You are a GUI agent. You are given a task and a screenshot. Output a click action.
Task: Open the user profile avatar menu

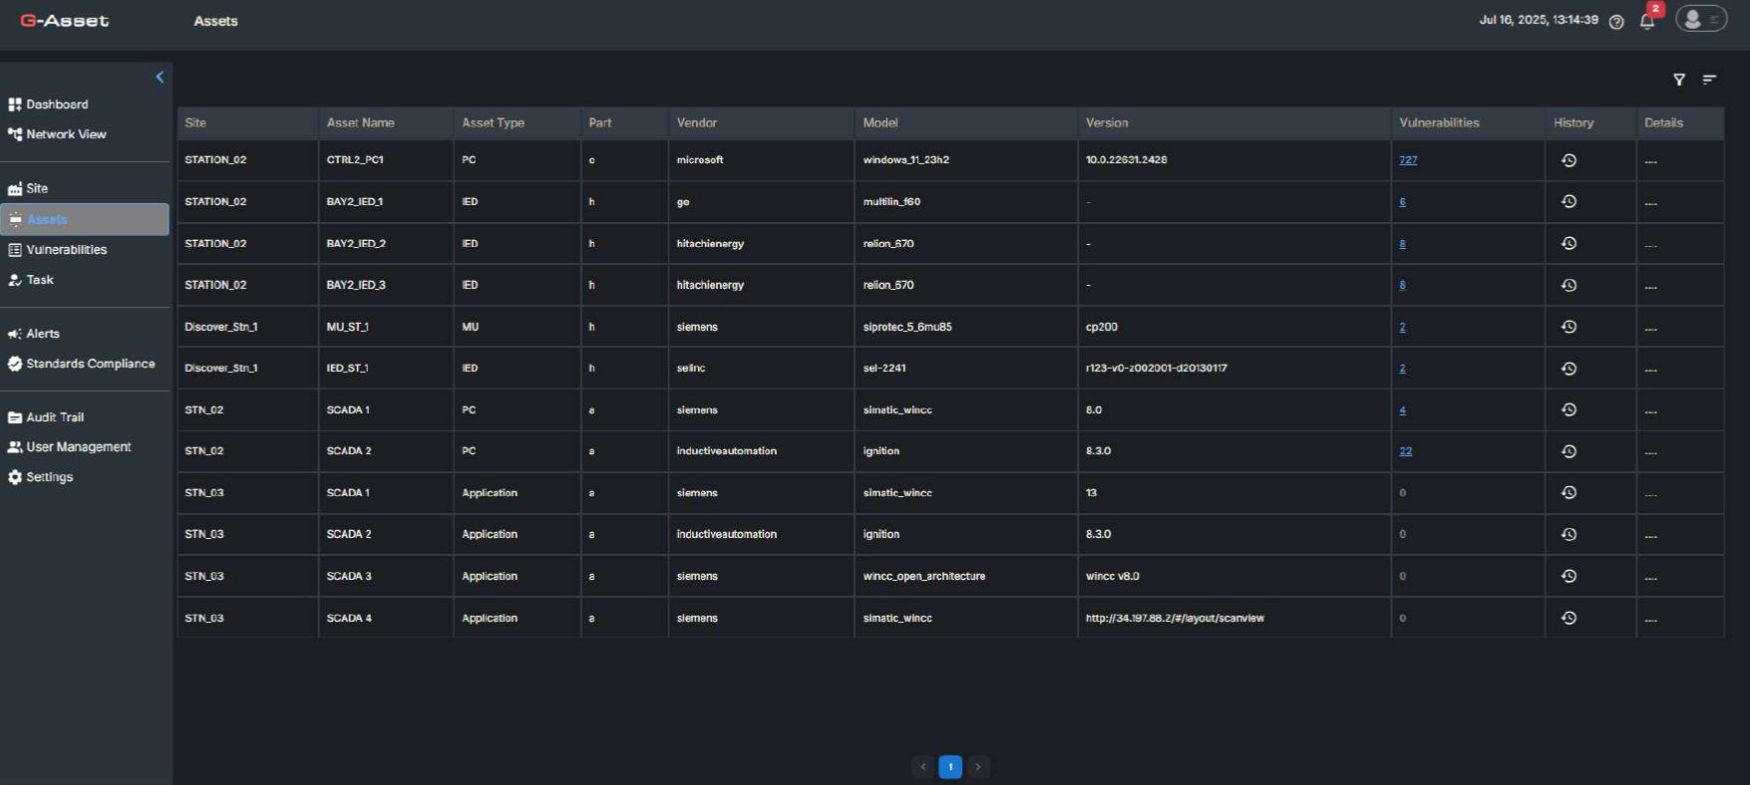point(1701,19)
